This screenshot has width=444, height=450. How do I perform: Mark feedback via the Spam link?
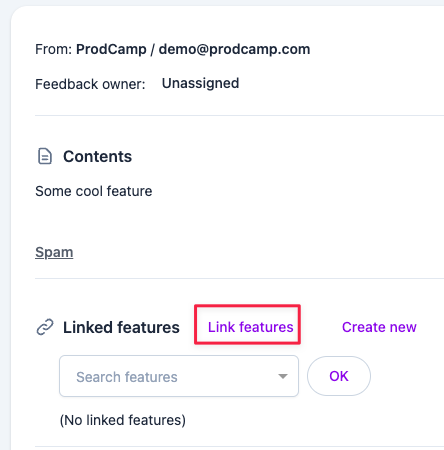point(54,252)
